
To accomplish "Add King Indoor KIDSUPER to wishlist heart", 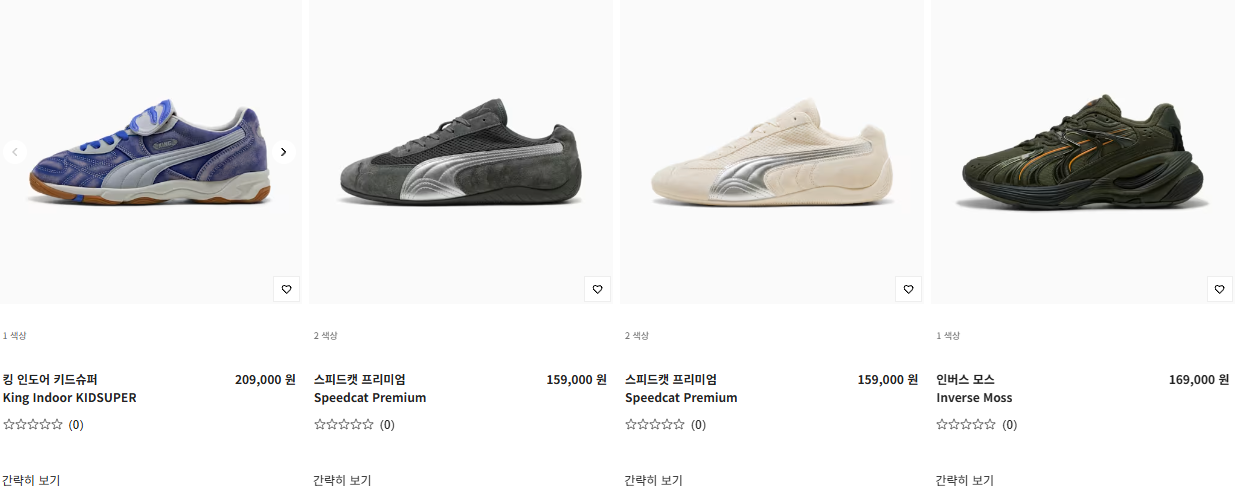I will 286,289.
